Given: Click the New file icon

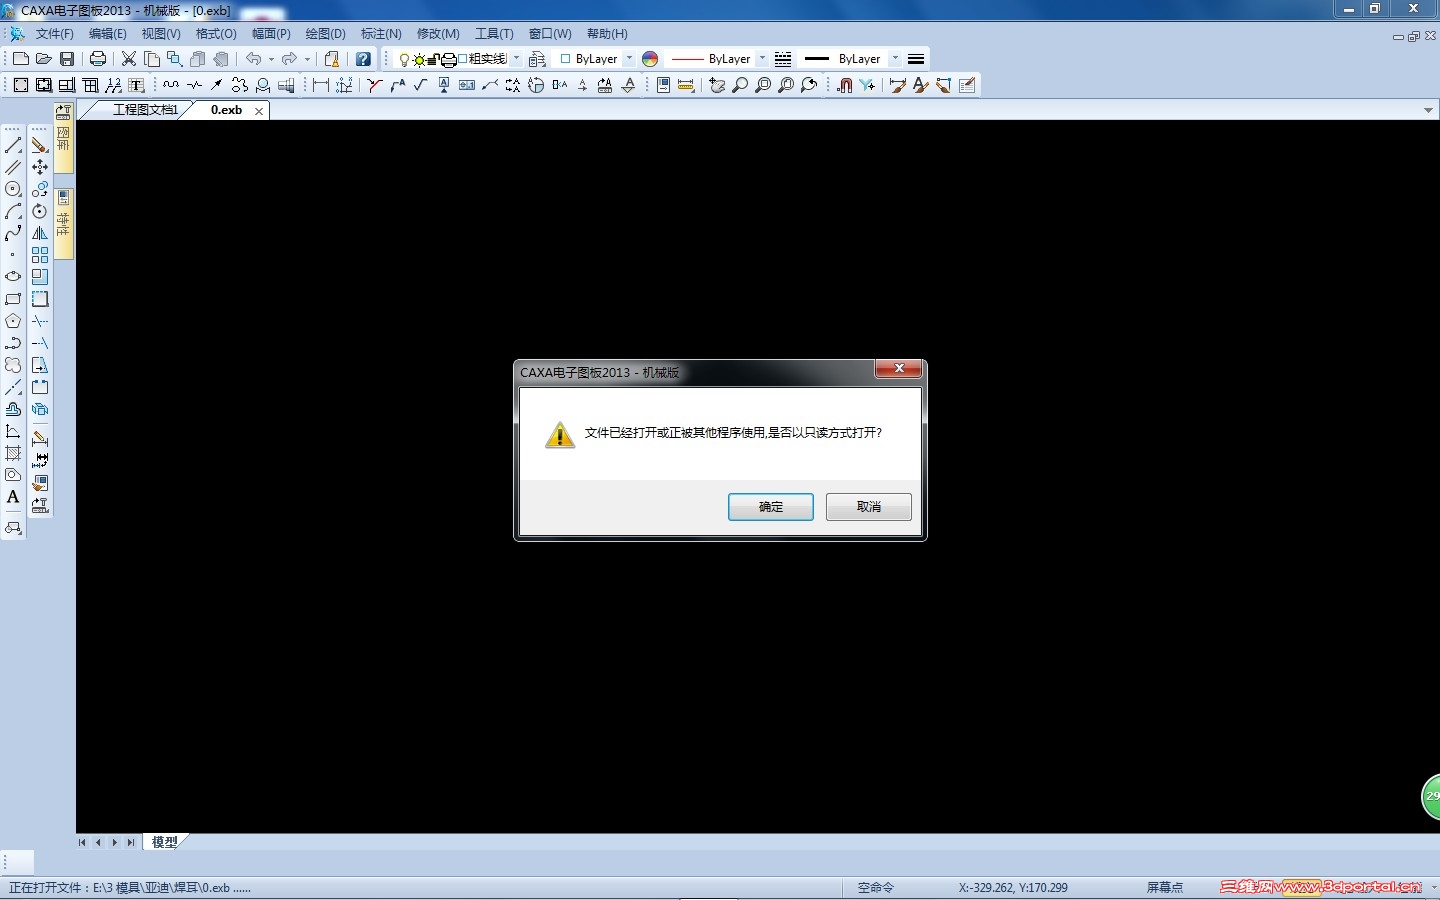Looking at the screenshot, I should click(x=20, y=59).
